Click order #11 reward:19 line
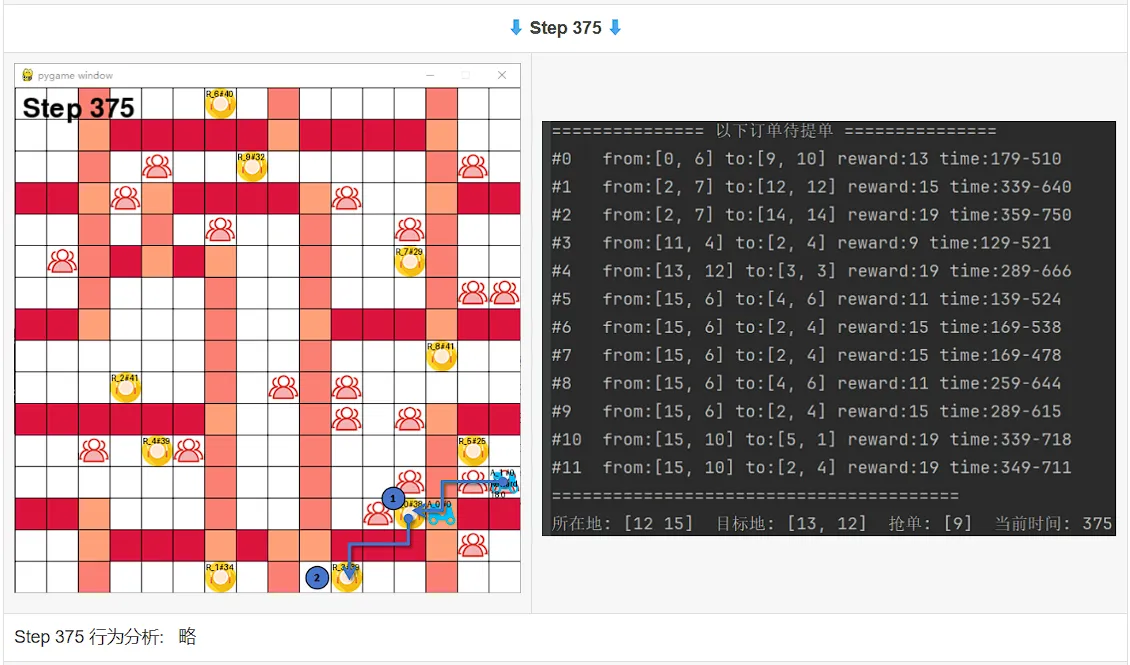 [811, 468]
